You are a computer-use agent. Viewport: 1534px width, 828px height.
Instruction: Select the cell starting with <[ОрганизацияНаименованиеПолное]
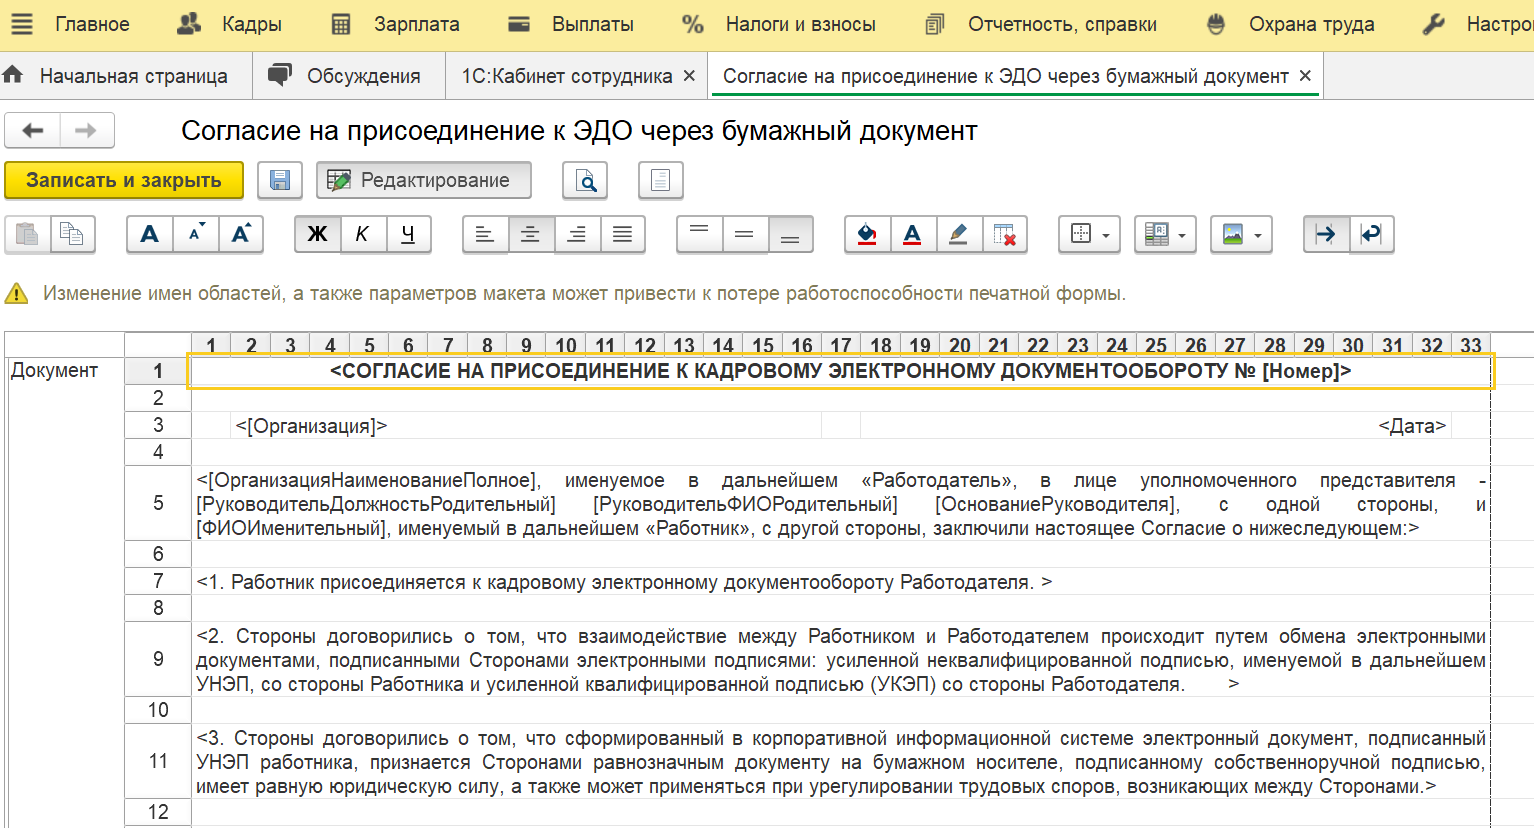tap(840, 504)
